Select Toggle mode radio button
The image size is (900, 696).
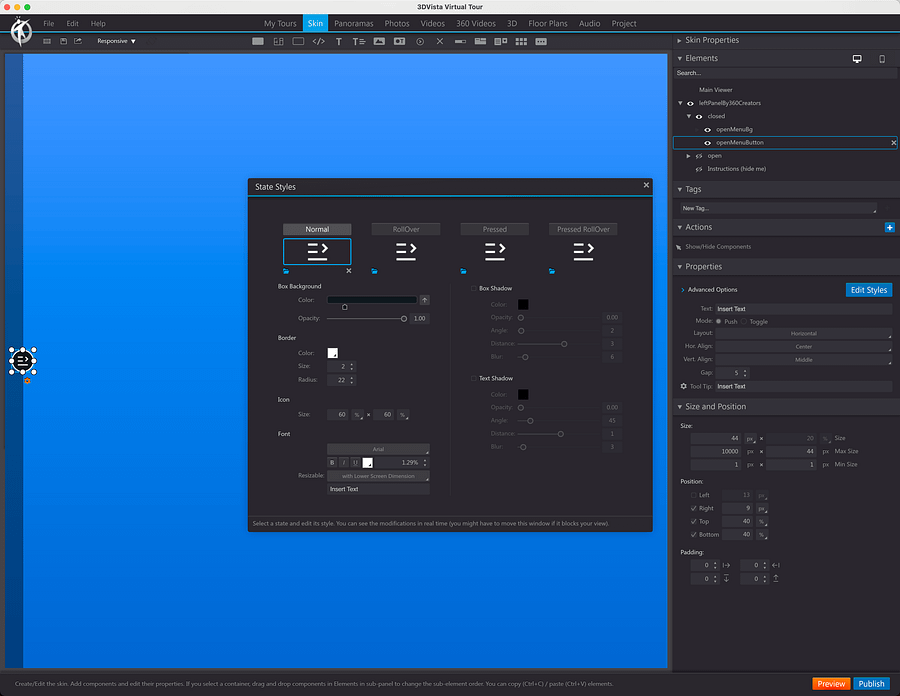(744, 321)
